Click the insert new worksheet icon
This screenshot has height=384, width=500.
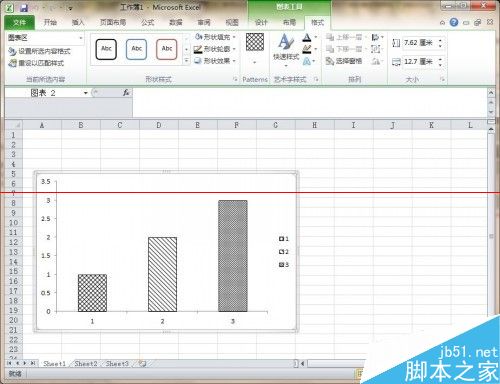click(143, 364)
